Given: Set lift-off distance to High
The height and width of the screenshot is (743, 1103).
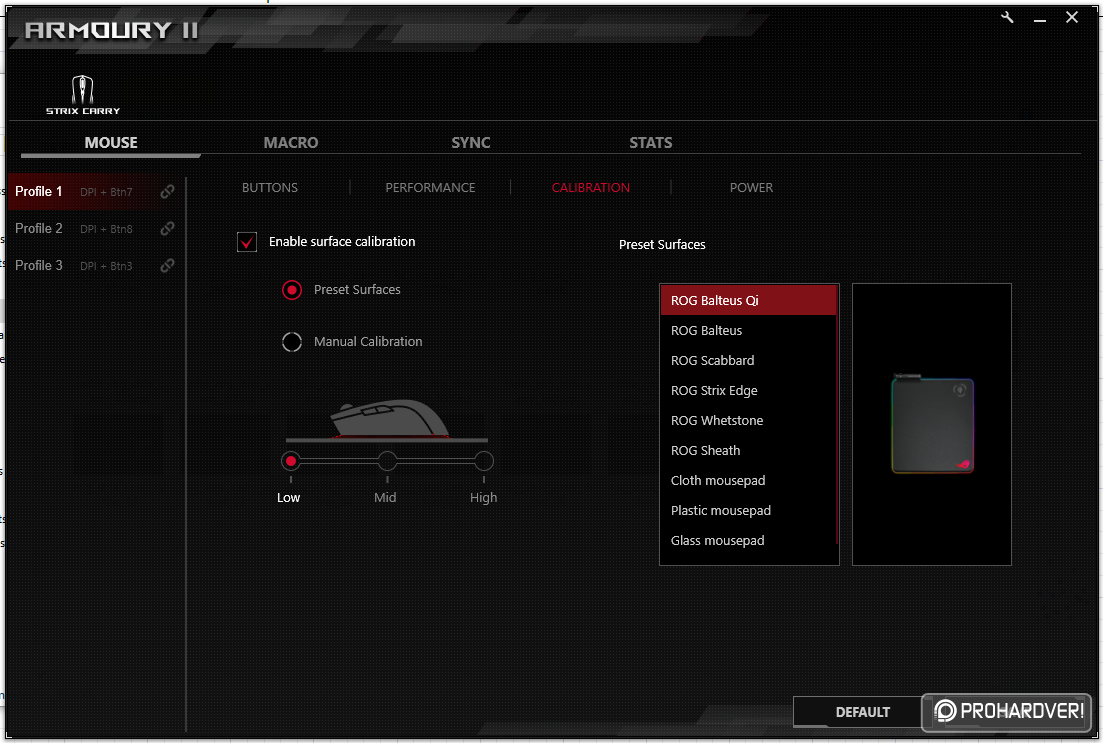Looking at the screenshot, I should [x=484, y=462].
